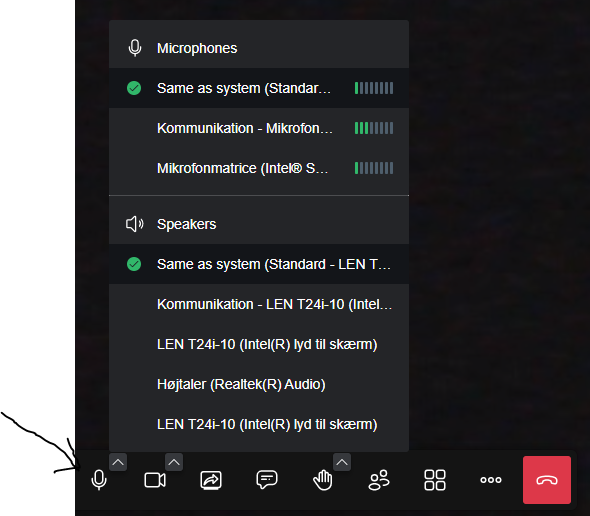
Task: Raise your hand with the hand icon
Action: 322,480
